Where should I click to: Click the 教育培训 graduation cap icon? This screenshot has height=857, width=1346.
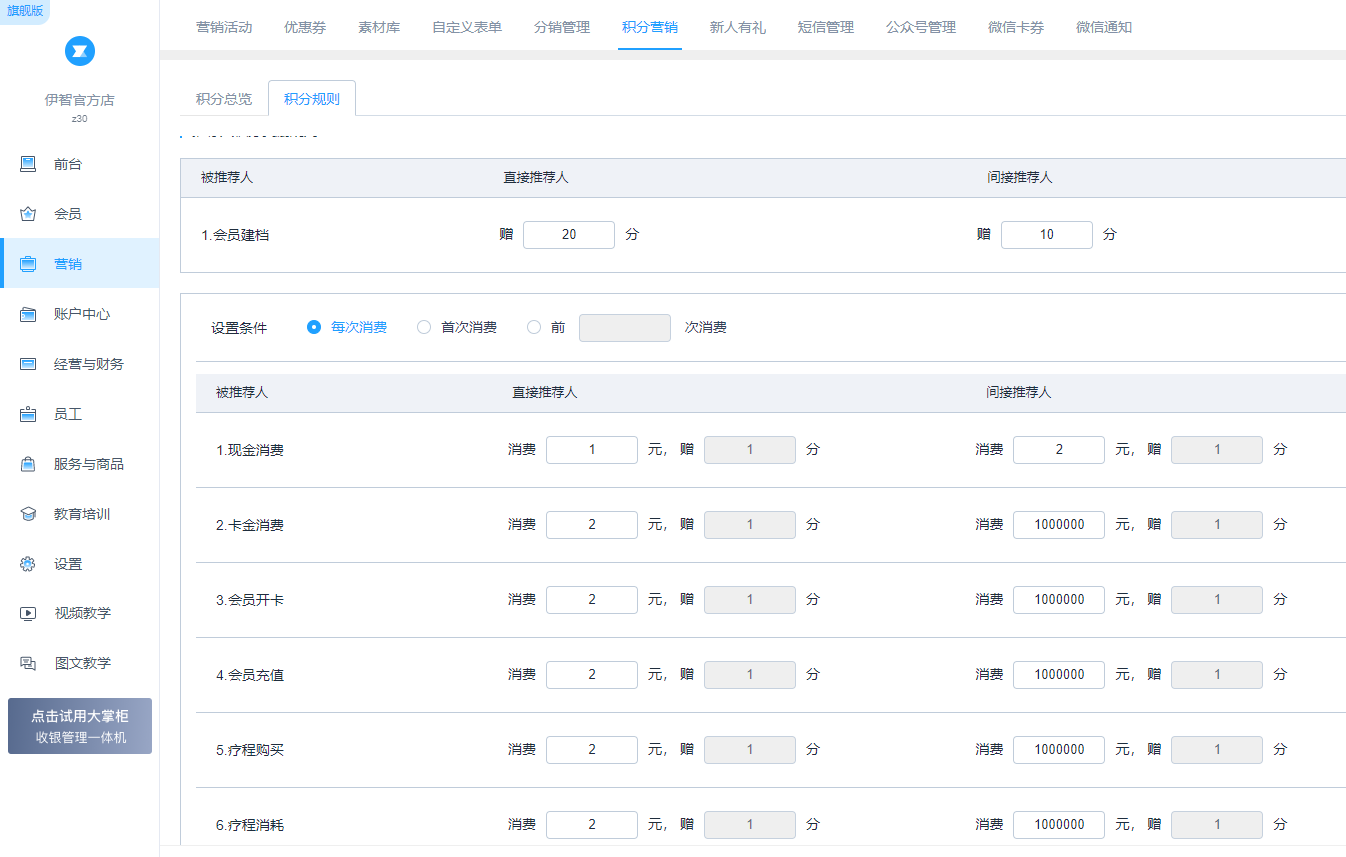click(28, 514)
